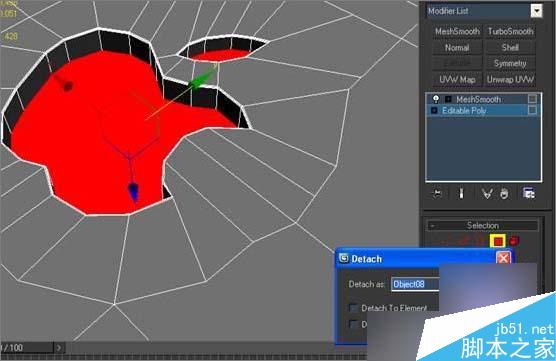Click the green Y-axis gizmo arrow

point(201,79)
